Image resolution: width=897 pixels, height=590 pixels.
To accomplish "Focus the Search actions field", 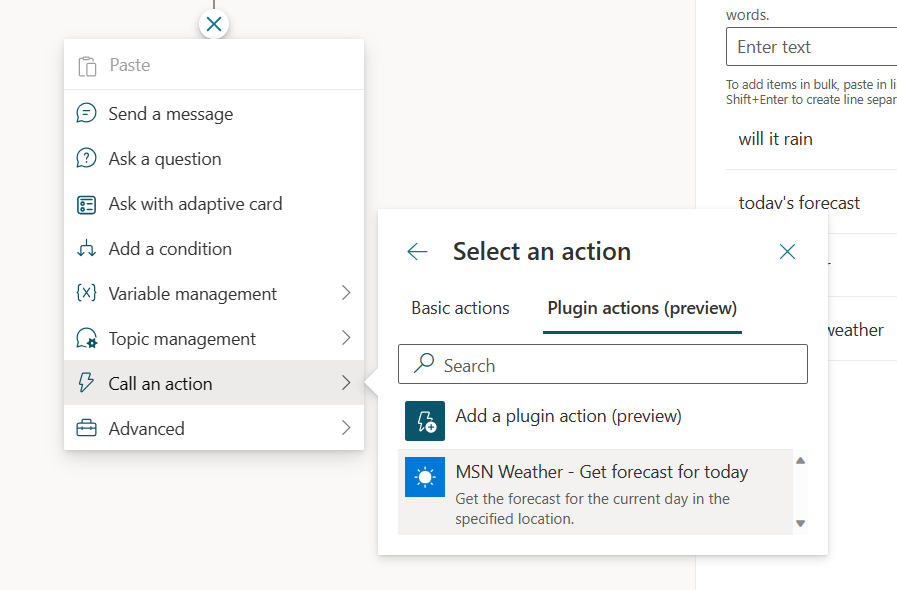I will click(x=603, y=364).
